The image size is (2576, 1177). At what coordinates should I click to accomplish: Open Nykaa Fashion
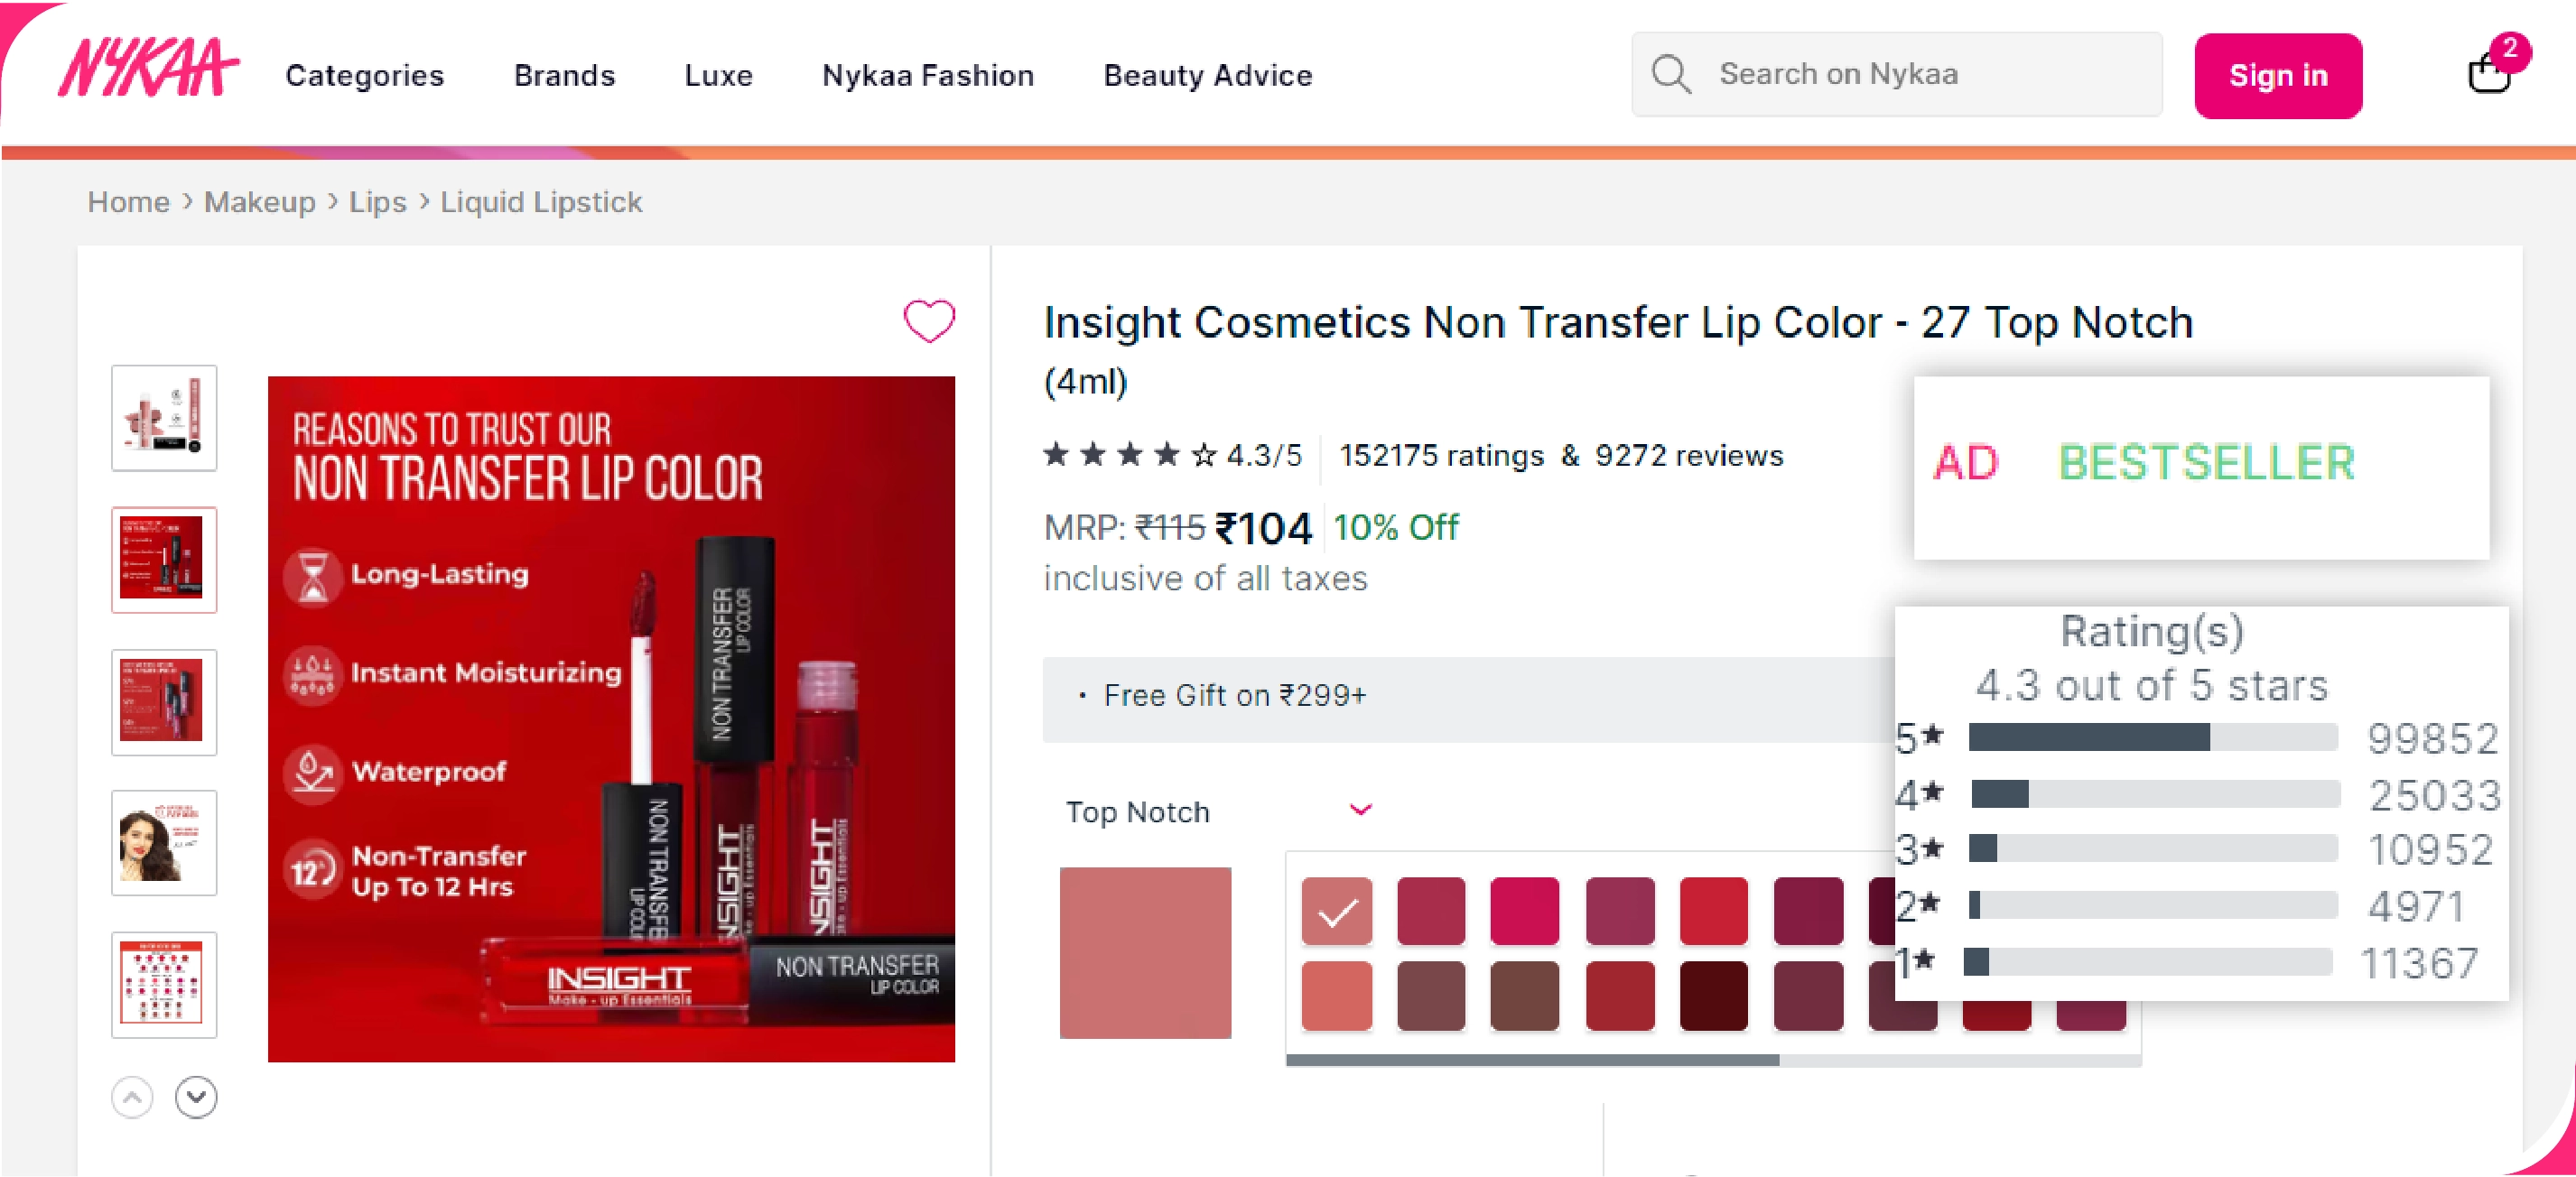[928, 75]
